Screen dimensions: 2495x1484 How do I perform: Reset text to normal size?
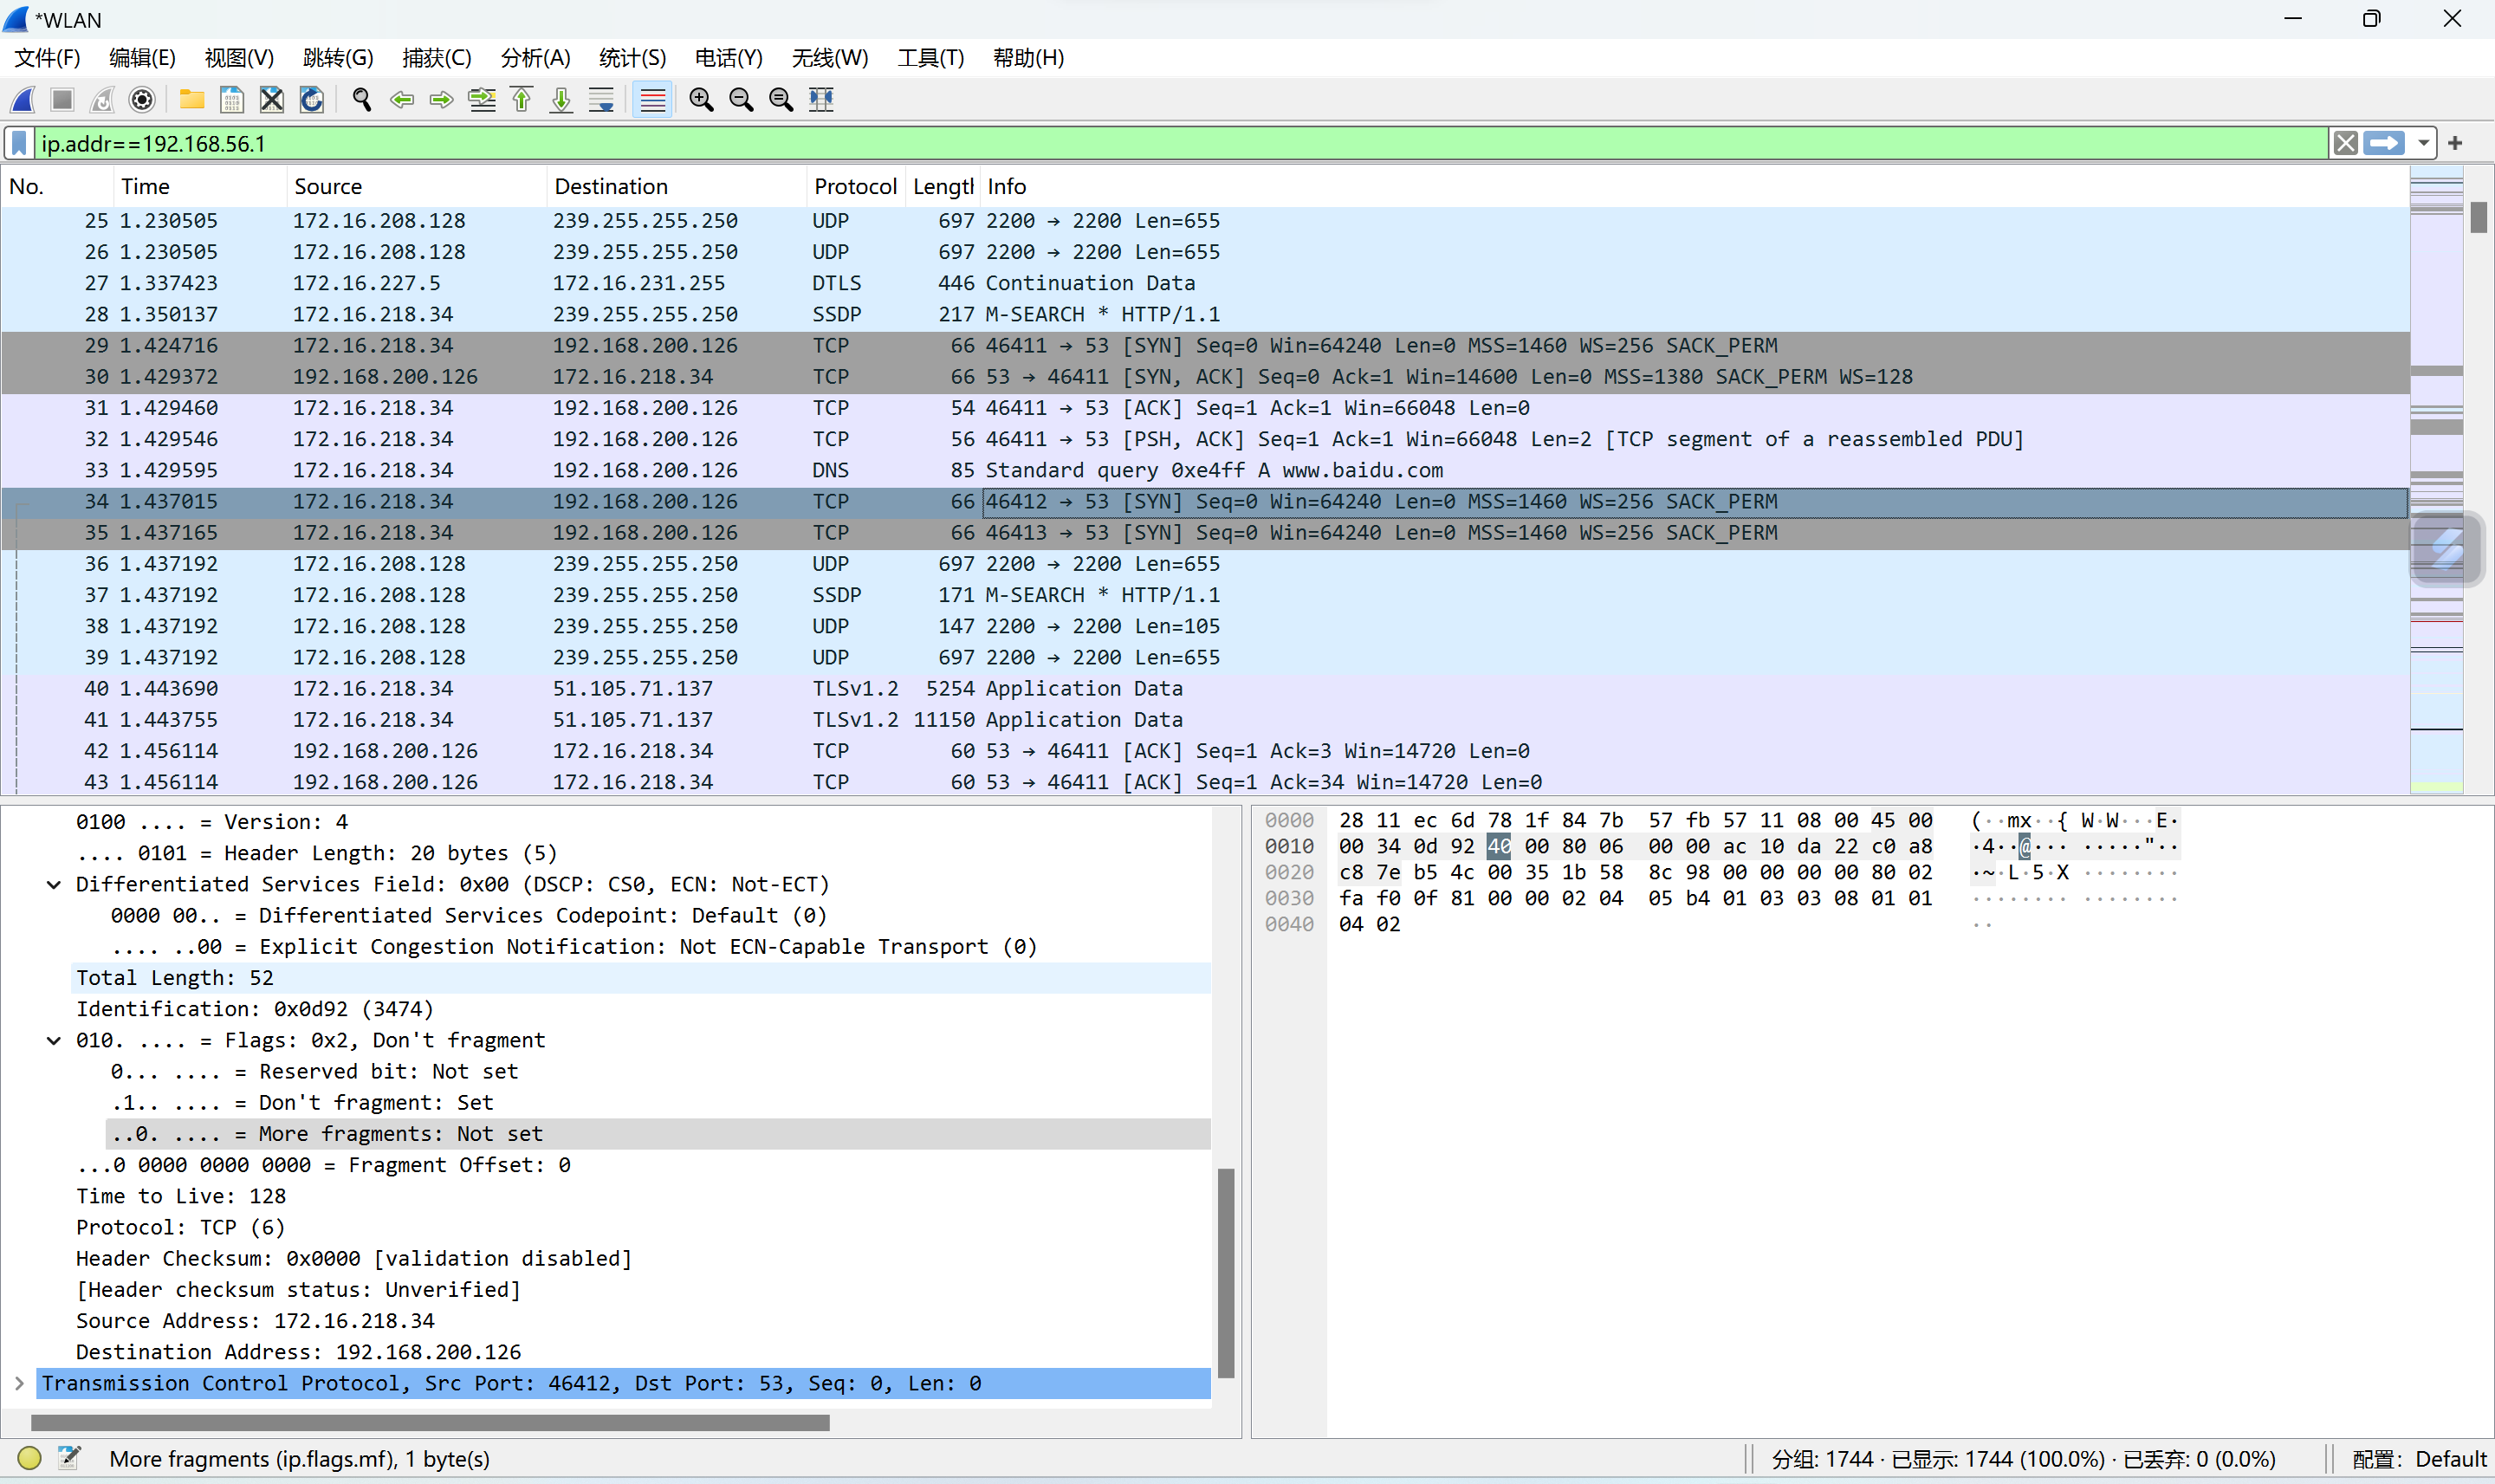[781, 99]
